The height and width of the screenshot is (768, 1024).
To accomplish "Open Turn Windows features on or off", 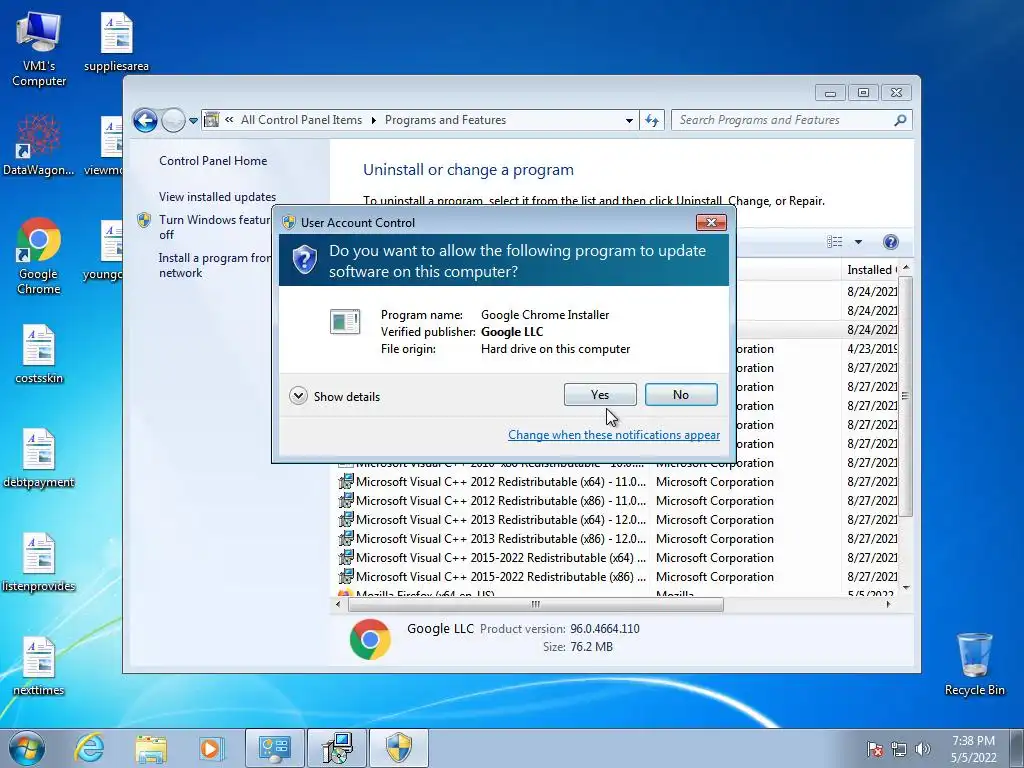I will coord(214,227).
